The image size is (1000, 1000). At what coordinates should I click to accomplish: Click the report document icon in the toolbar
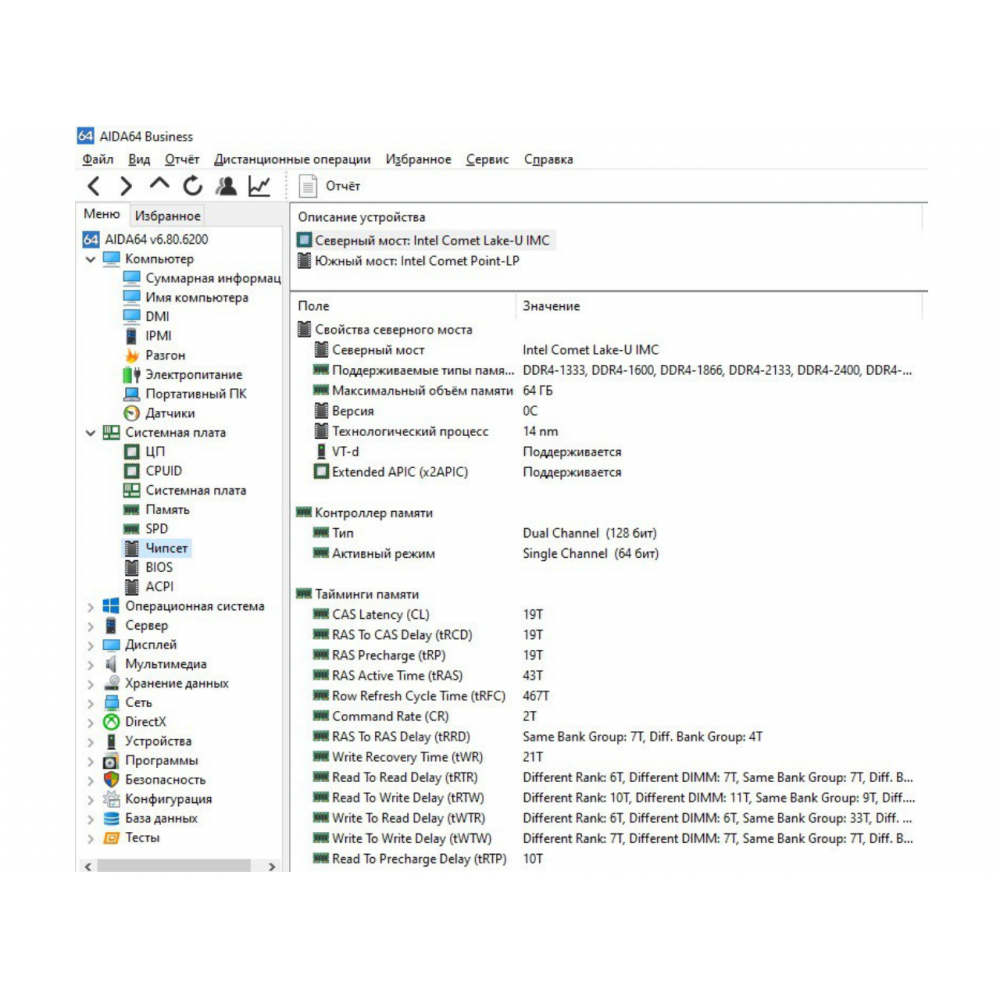(x=308, y=186)
